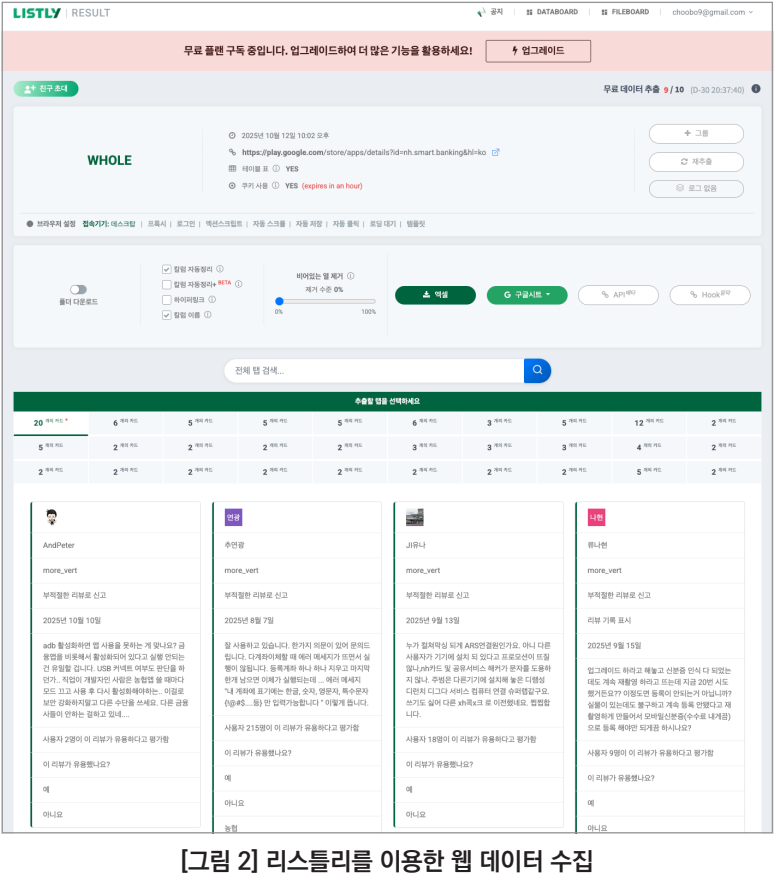Click the info icon next to 칼럼 자동정리+ BETA
The height and width of the screenshot is (881, 776).
pos(238,284)
